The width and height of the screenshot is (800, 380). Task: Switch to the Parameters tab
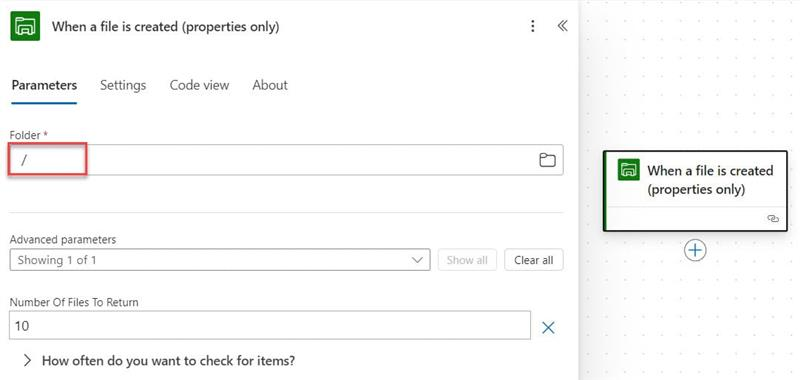point(44,85)
